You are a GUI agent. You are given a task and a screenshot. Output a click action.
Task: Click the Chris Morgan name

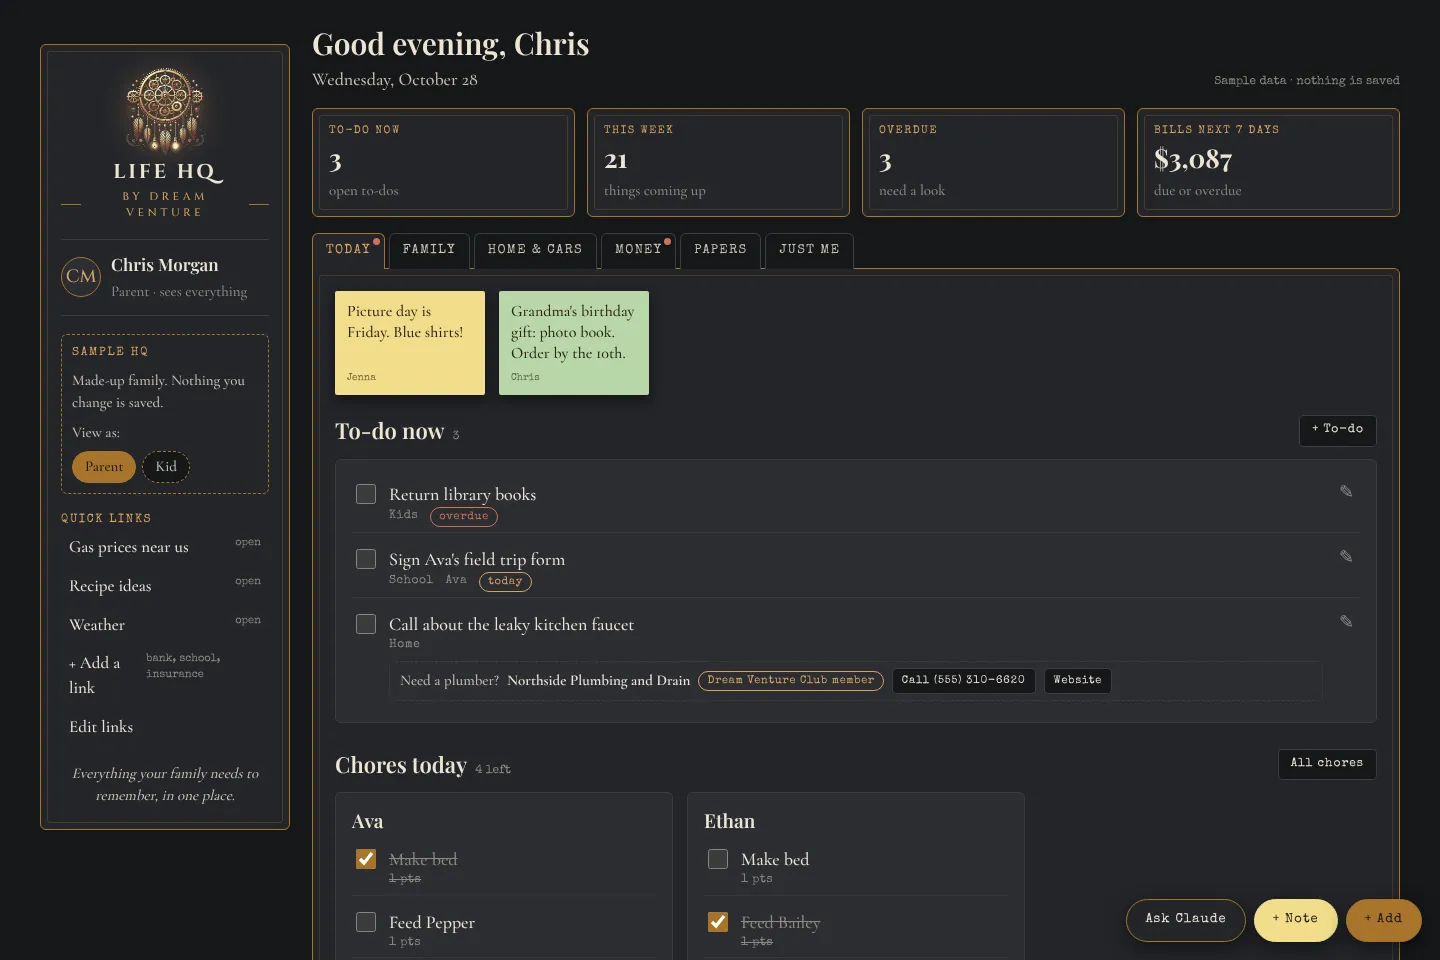(x=165, y=265)
